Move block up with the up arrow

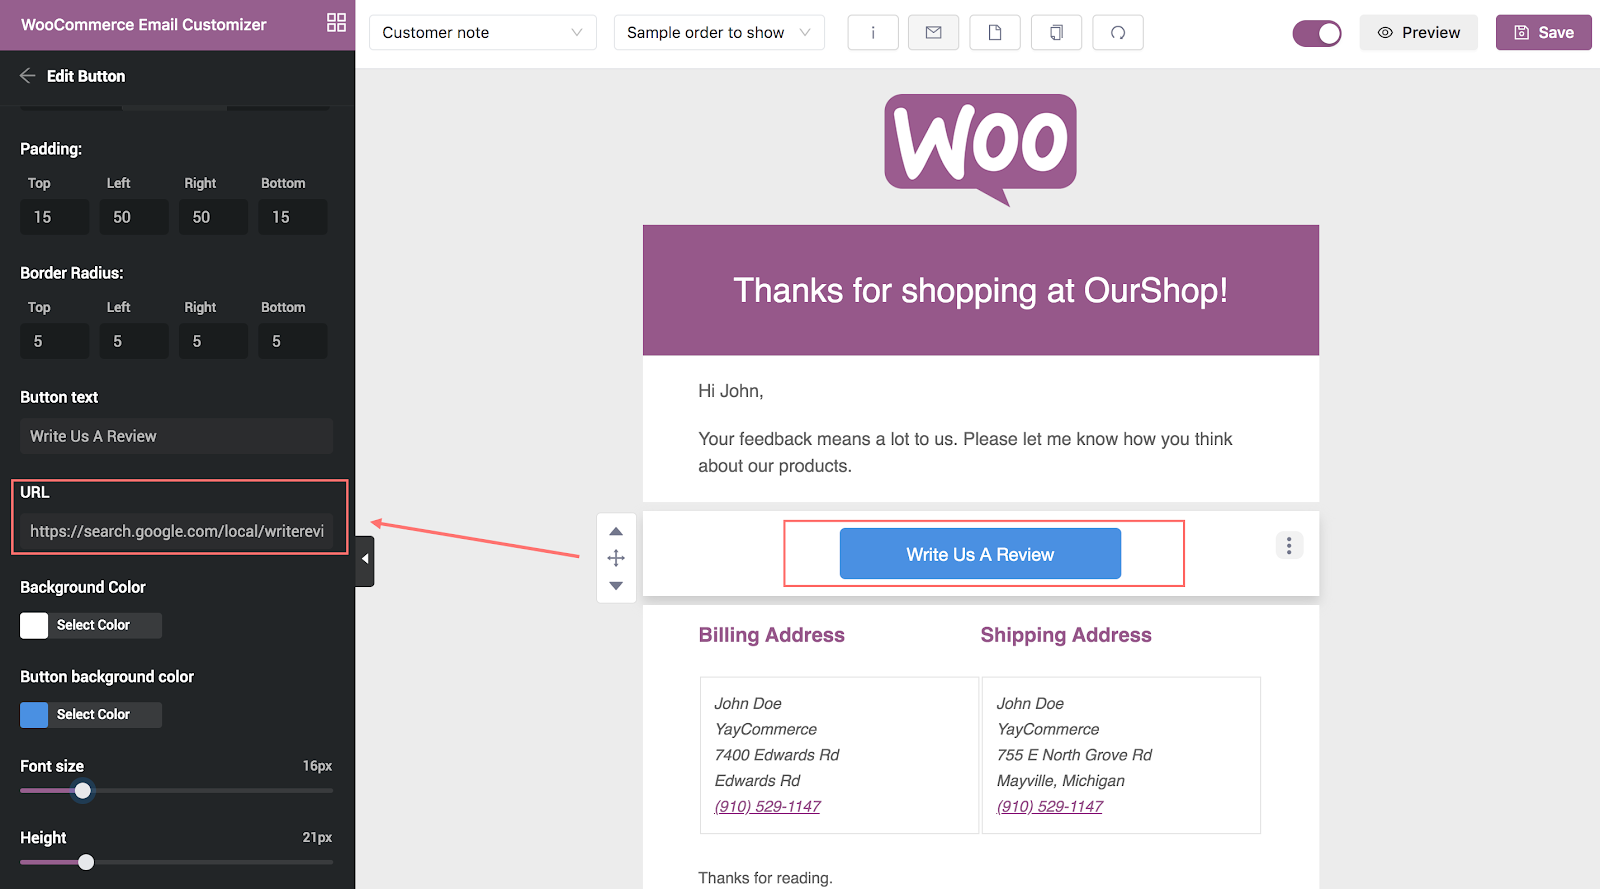pyautogui.click(x=616, y=531)
